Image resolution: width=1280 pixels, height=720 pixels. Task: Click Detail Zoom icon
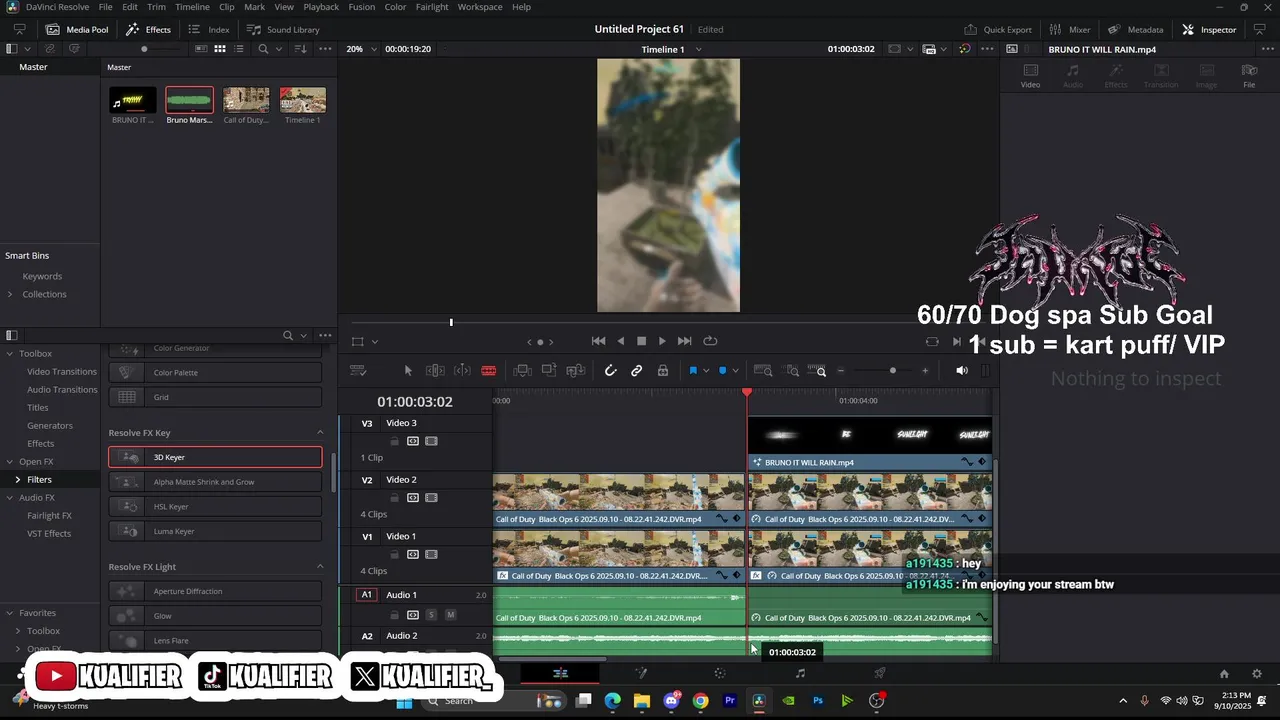click(790, 371)
